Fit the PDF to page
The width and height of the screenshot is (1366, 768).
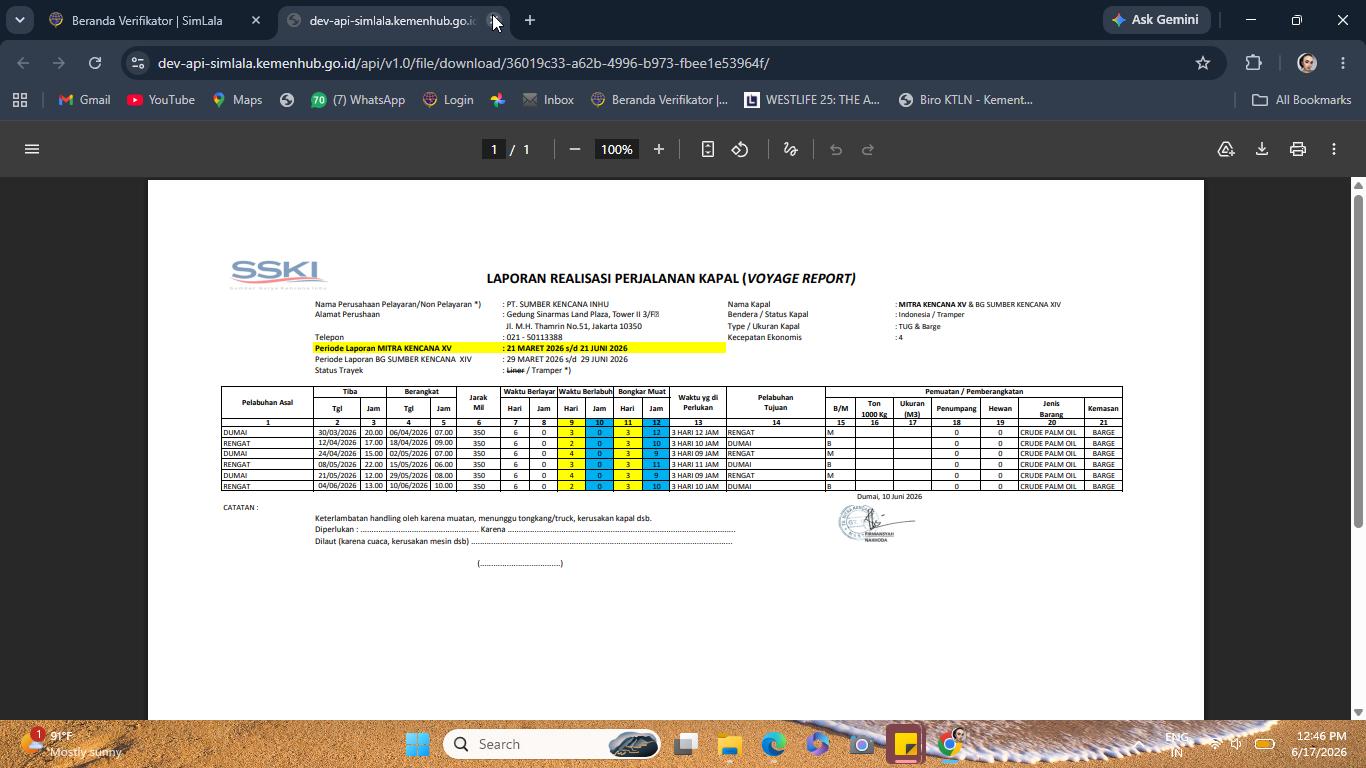point(708,149)
